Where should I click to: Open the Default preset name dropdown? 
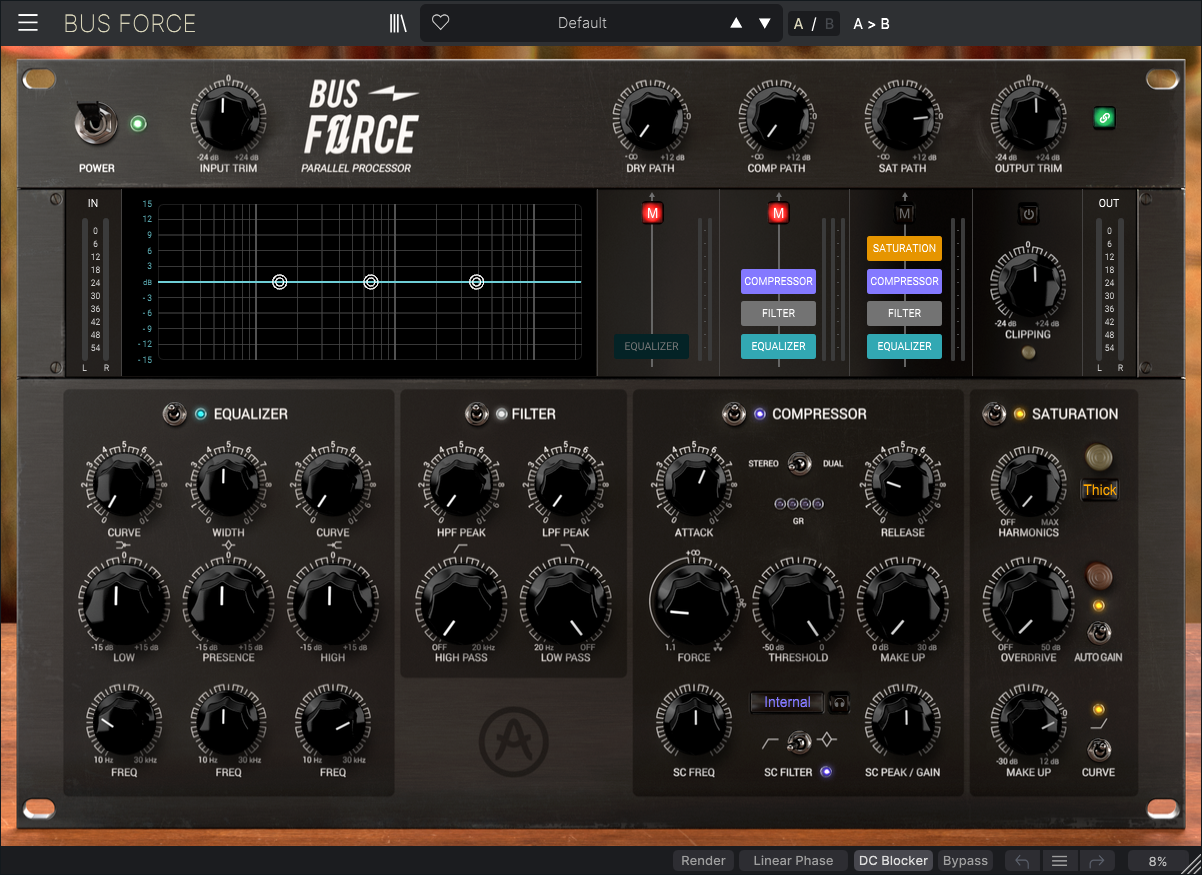[582, 23]
